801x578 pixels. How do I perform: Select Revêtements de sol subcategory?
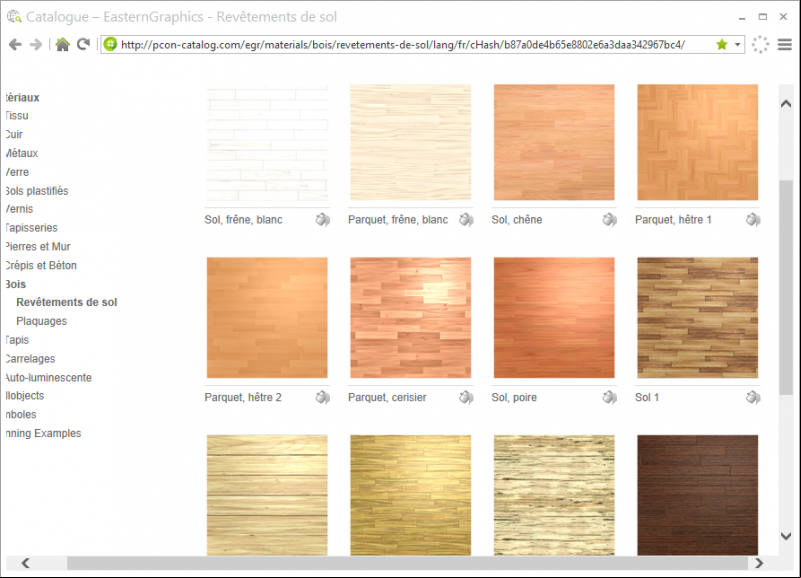pos(67,303)
